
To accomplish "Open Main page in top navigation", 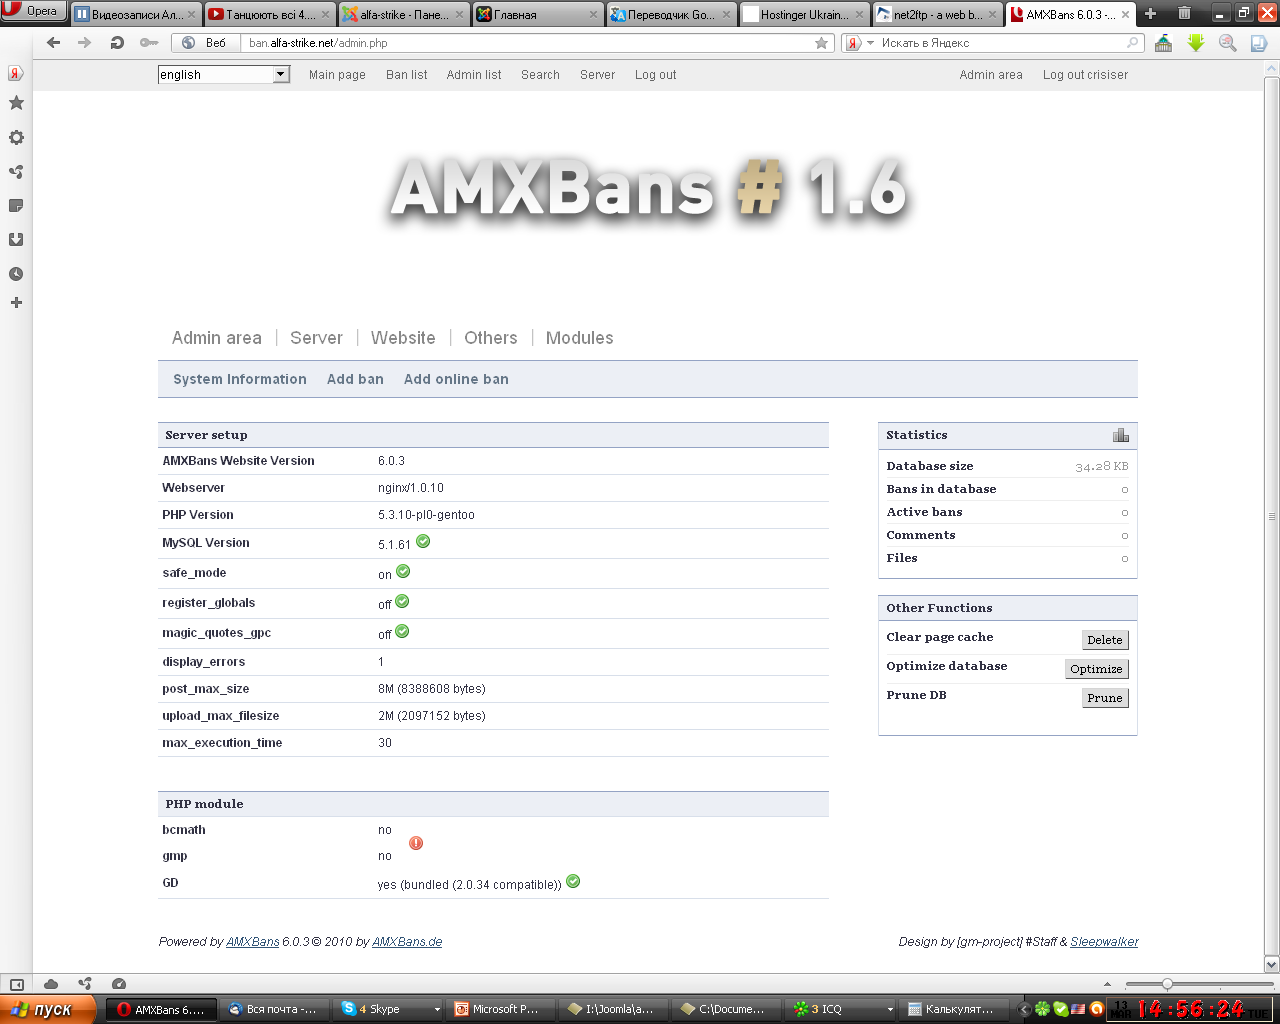I will point(337,75).
